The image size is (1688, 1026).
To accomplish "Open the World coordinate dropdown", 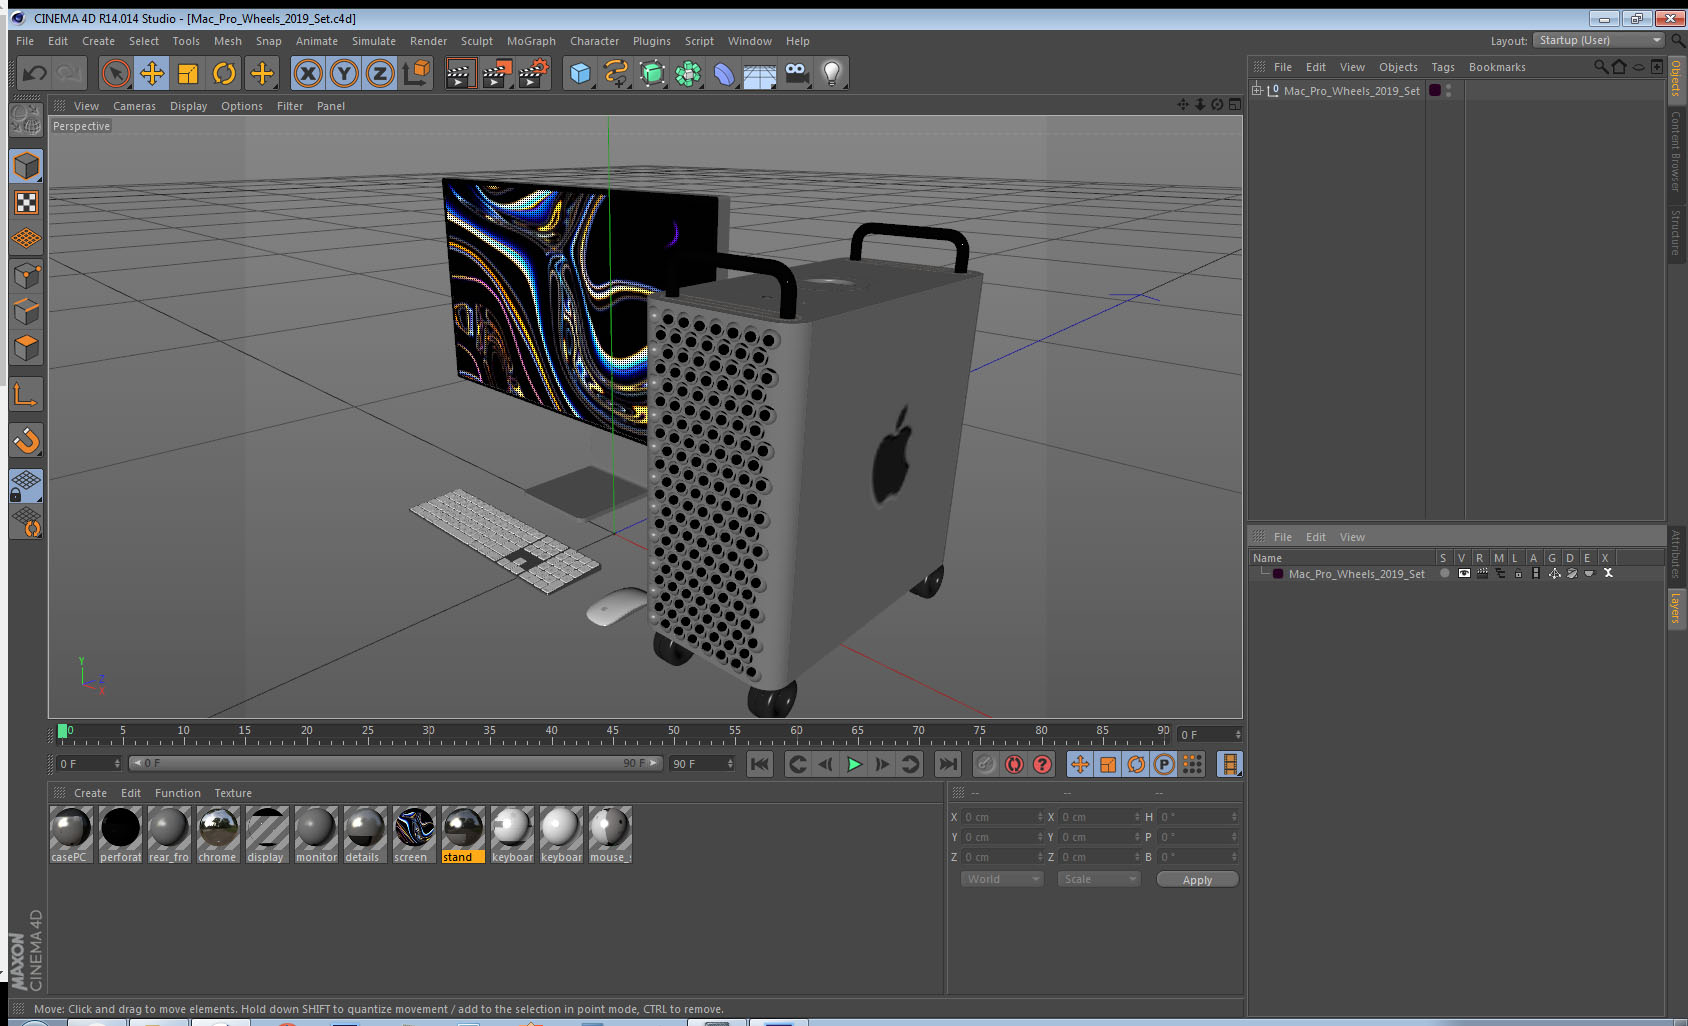I will (x=1002, y=879).
